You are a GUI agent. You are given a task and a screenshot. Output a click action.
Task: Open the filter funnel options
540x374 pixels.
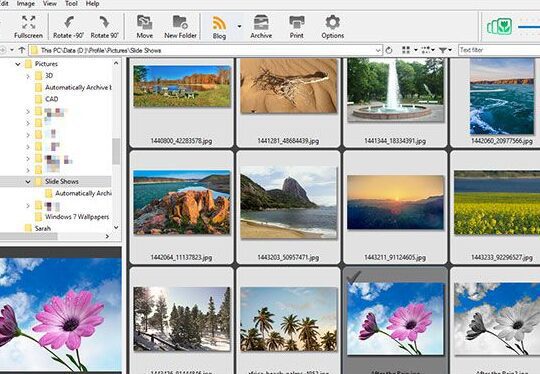point(445,50)
